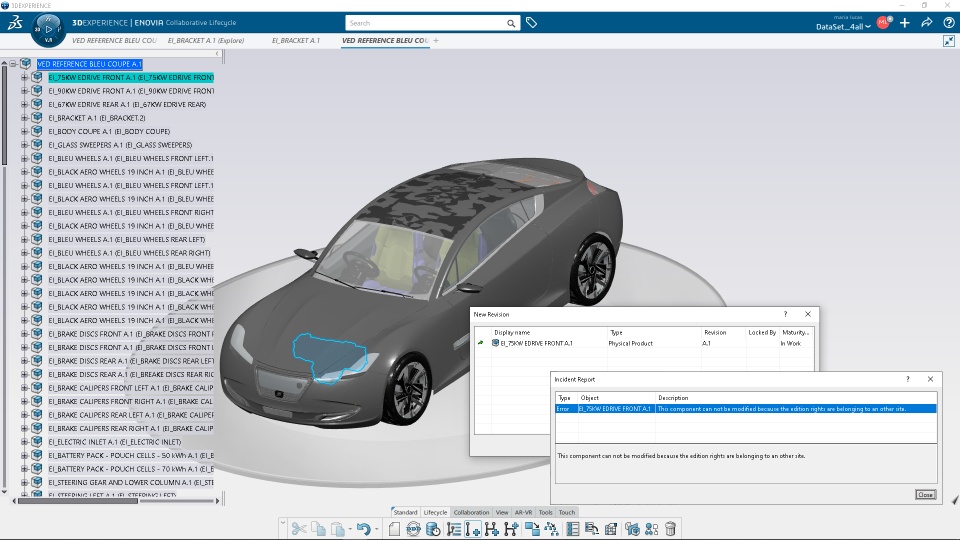Expand the EI_BRACKET A.1 tree node

24,118
